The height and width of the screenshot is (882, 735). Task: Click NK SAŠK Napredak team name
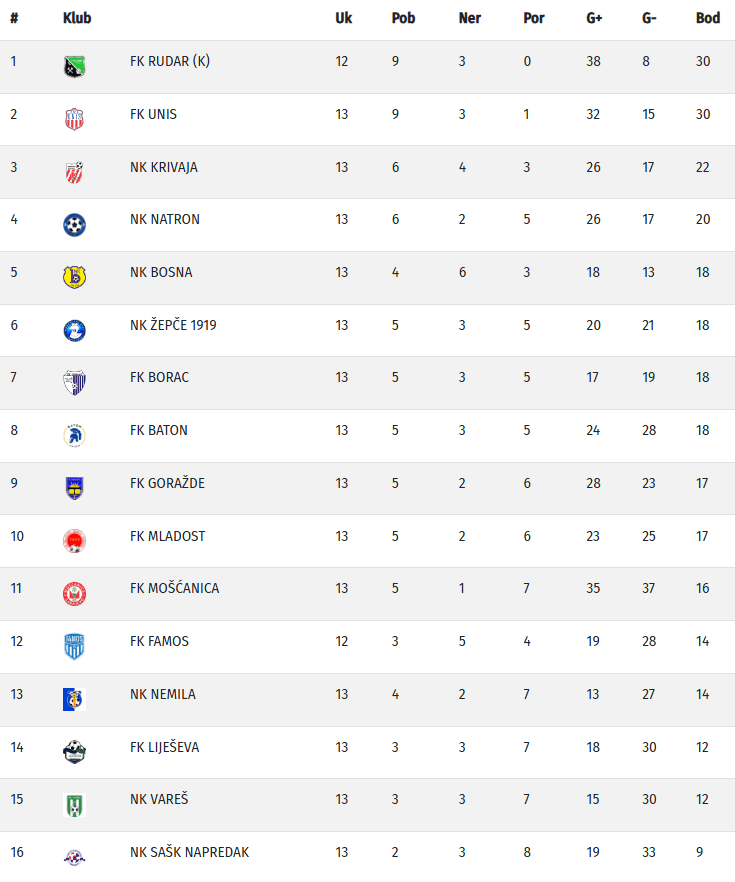(x=189, y=852)
